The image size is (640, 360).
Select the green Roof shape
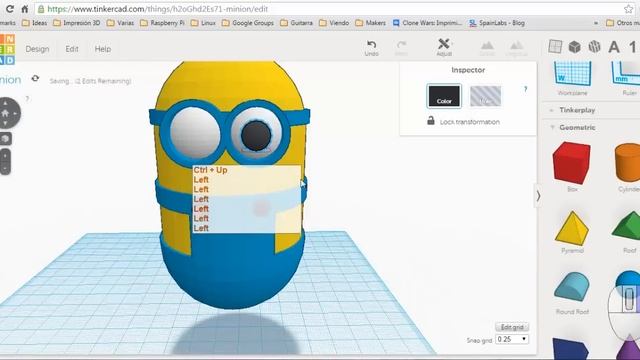626,225
